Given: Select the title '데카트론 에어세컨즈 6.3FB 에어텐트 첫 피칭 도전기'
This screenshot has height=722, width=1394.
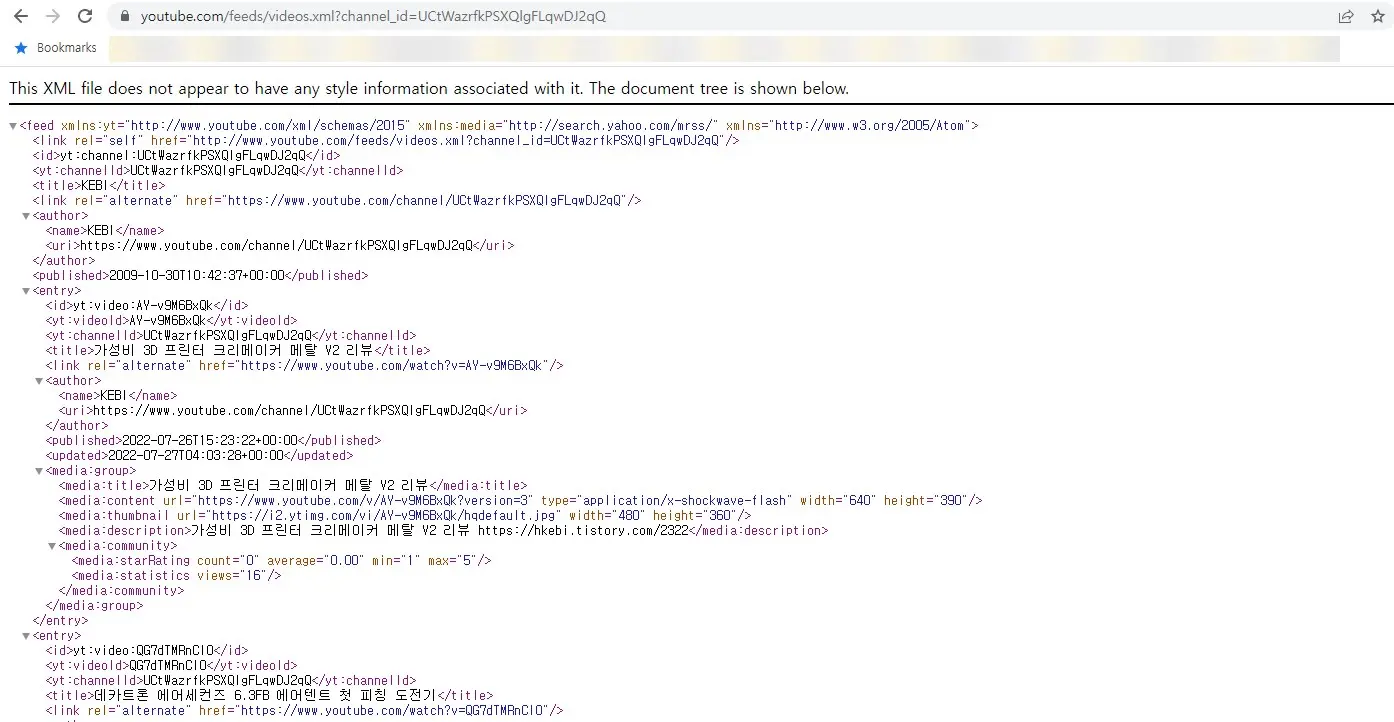Looking at the screenshot, I should (270, 696).
